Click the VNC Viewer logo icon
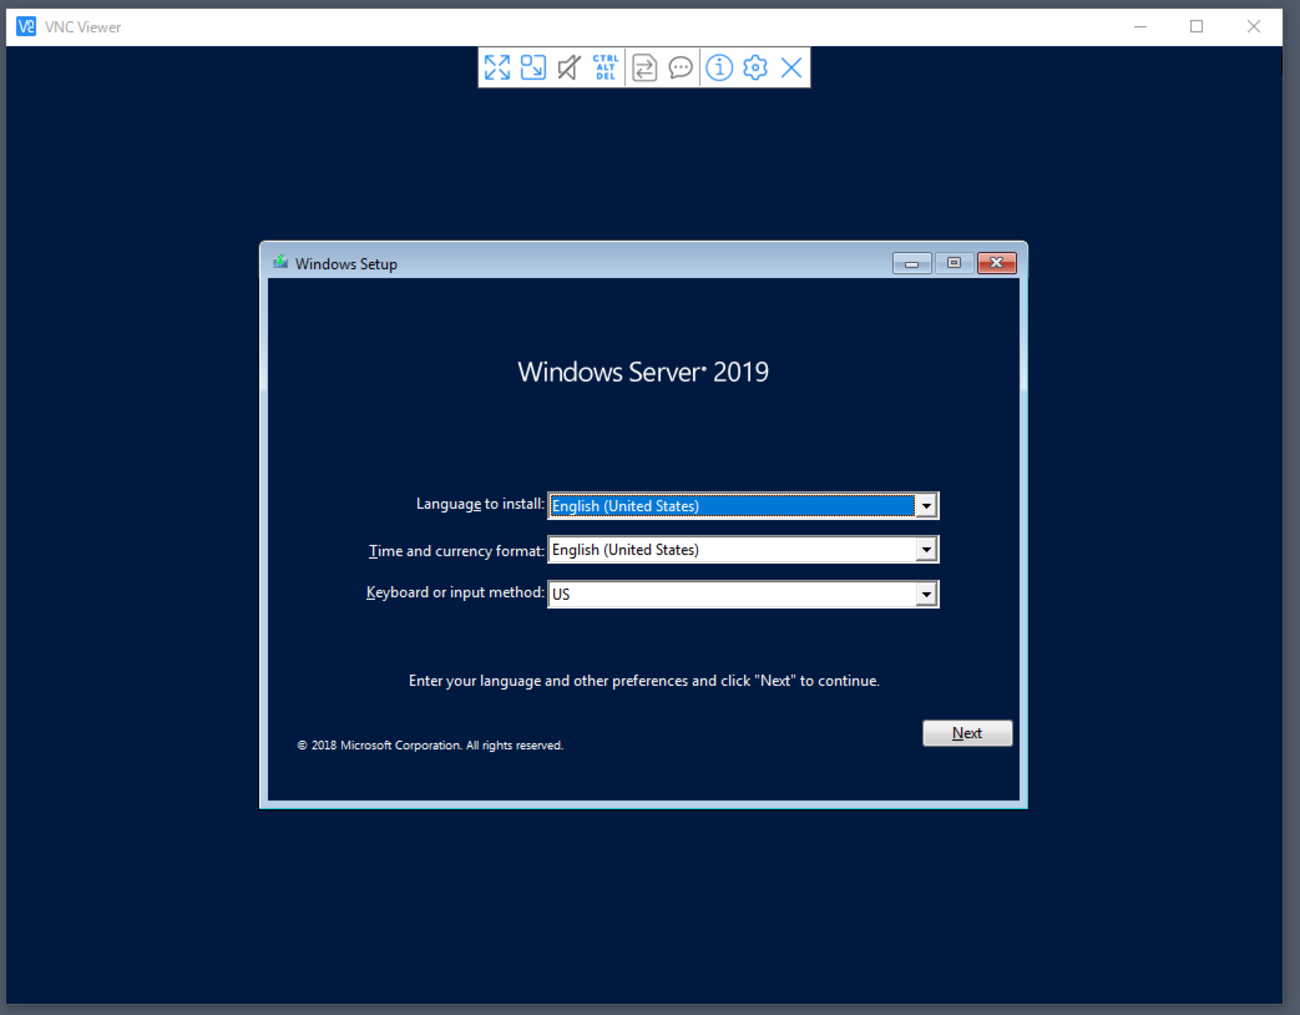The image size is (1300, 1015). click(x=26, y=27)
